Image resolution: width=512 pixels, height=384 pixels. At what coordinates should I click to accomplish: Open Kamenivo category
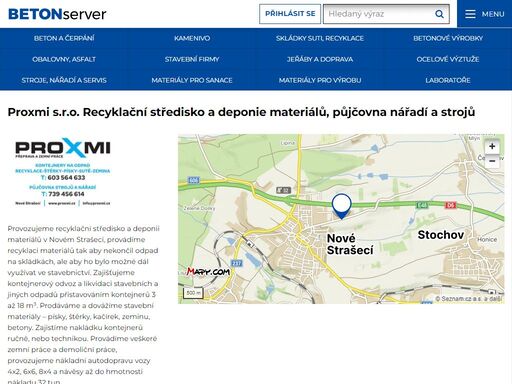pyautogui.click(x=192, y=38)
